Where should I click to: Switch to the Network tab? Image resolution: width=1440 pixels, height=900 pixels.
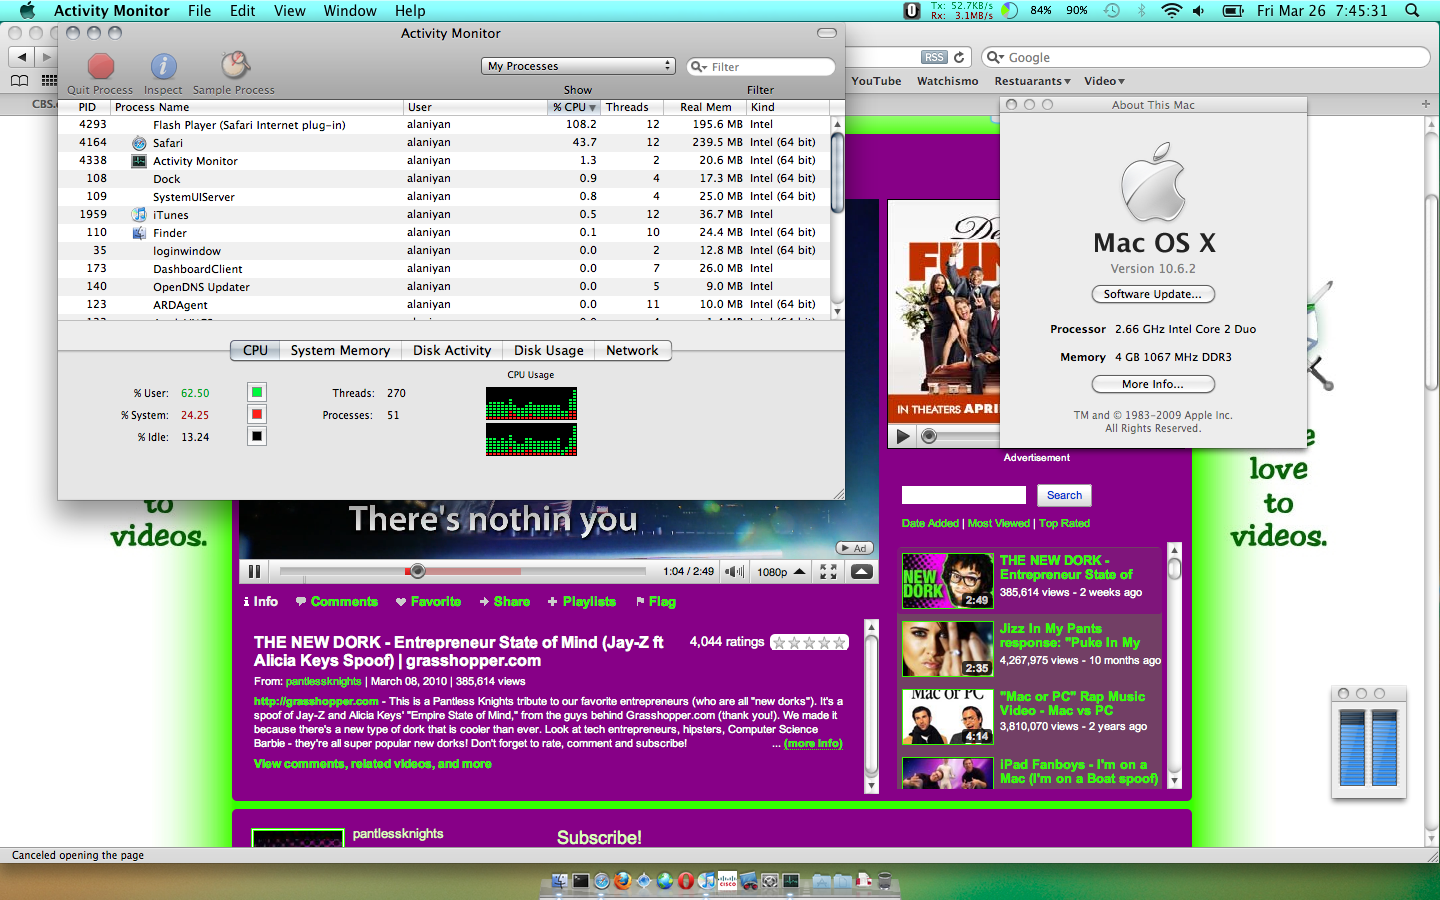point(632,351)
